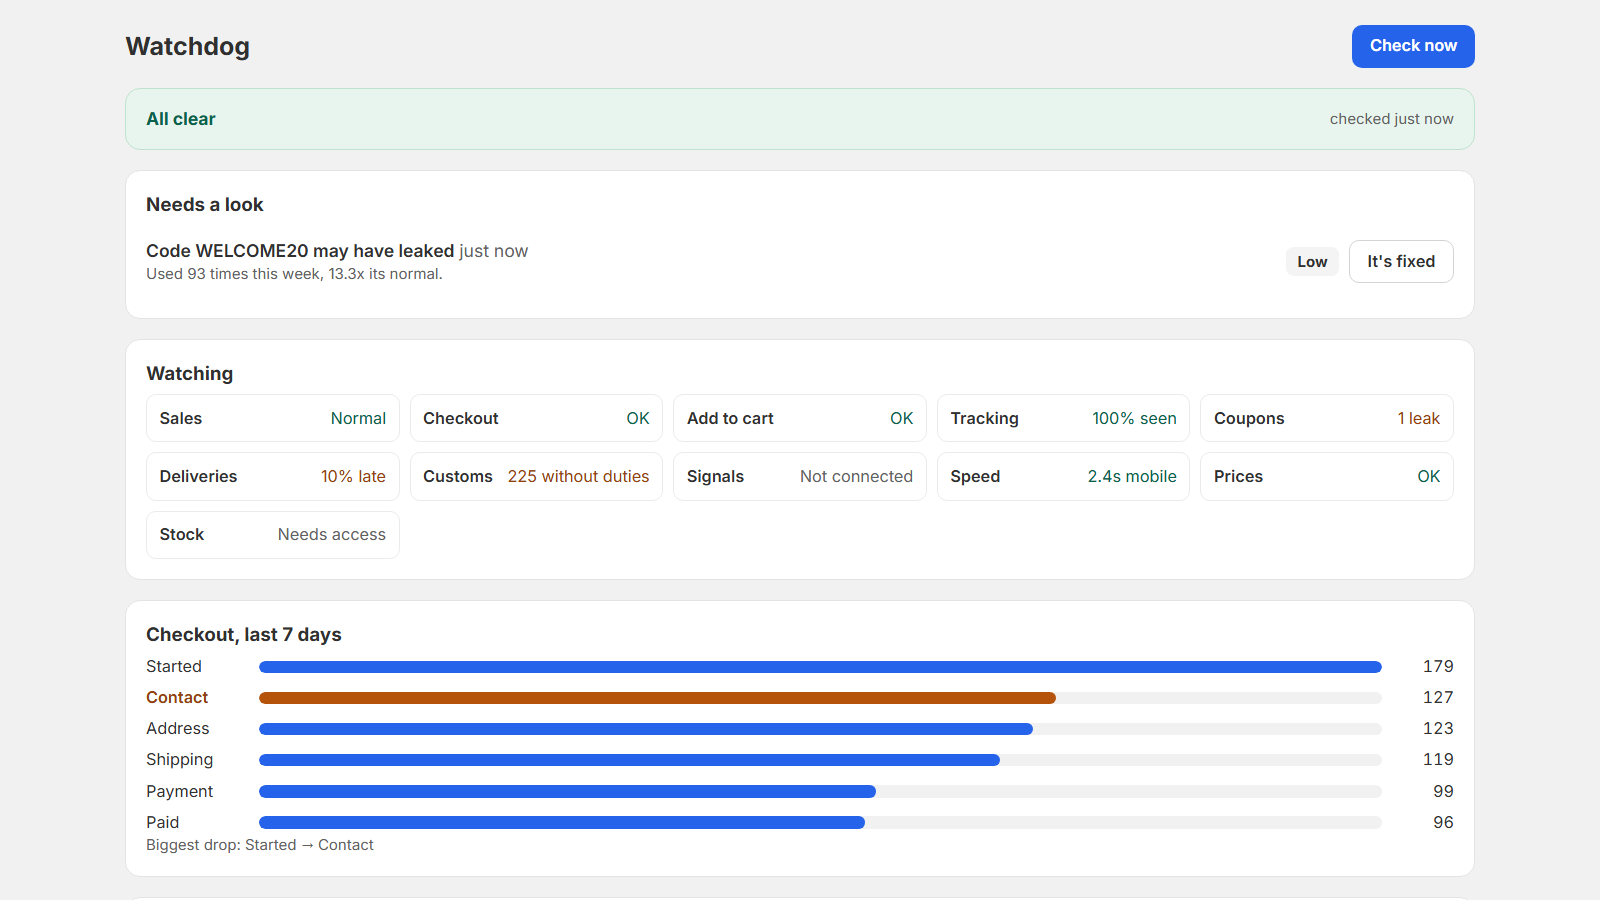
Task: Open the Stock Needs access card
Action: pyautogui.click(x=273, y=535)
